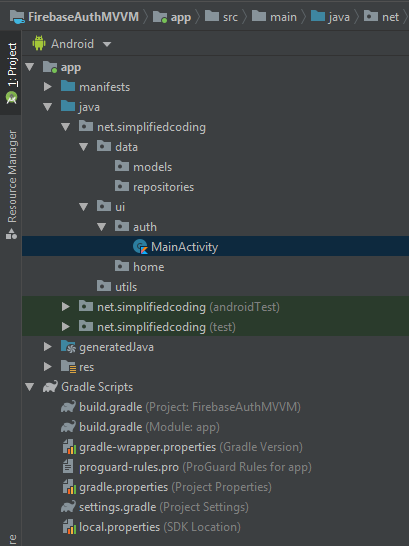Click the local.properties file icon
This screenshot has width=409, height=546.
[69, 526]
